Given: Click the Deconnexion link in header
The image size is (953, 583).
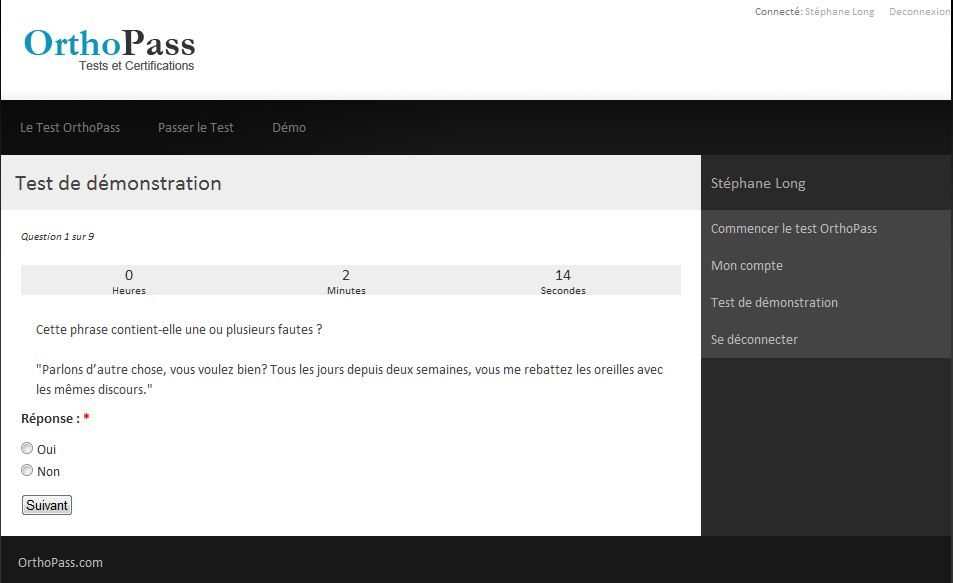Looking at the screenshot, I should tap(919, 12).
